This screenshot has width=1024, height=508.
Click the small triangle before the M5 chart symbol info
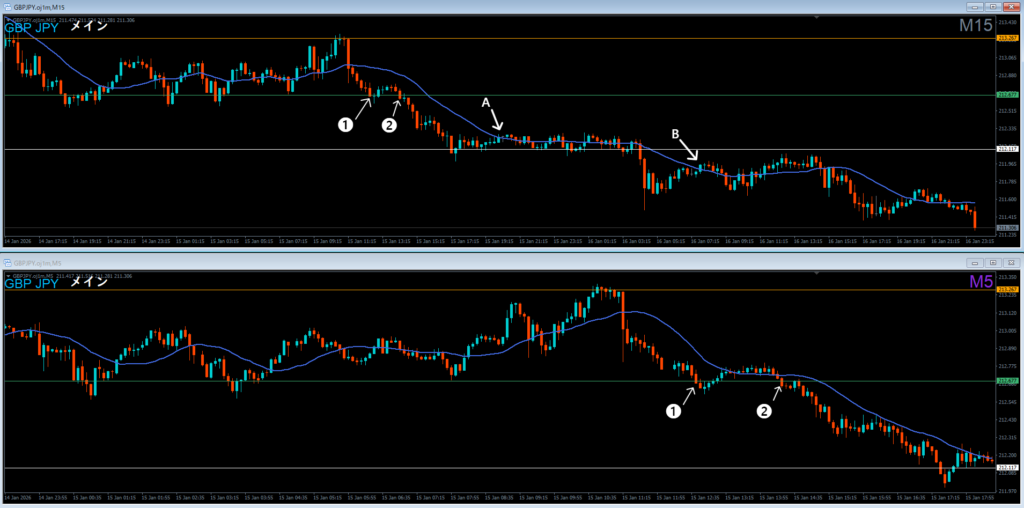pyautogui.click(x=8, y=276)
